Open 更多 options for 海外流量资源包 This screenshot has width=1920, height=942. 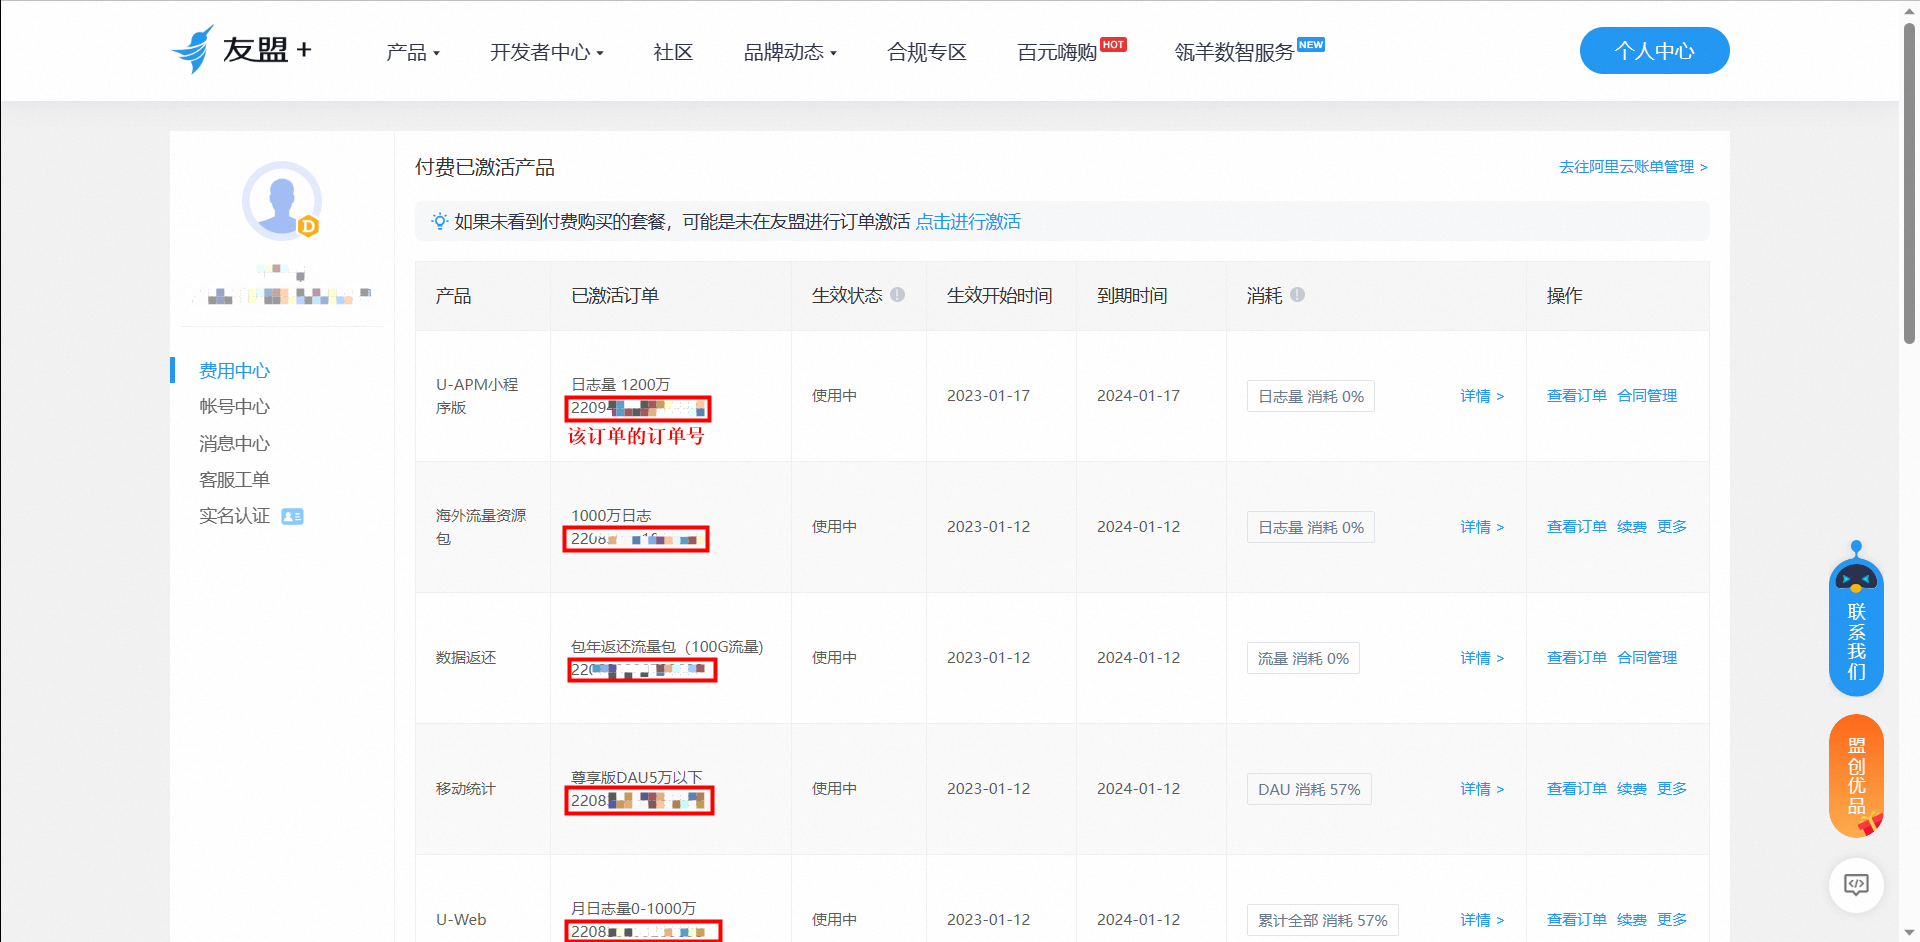[1671, 527]
